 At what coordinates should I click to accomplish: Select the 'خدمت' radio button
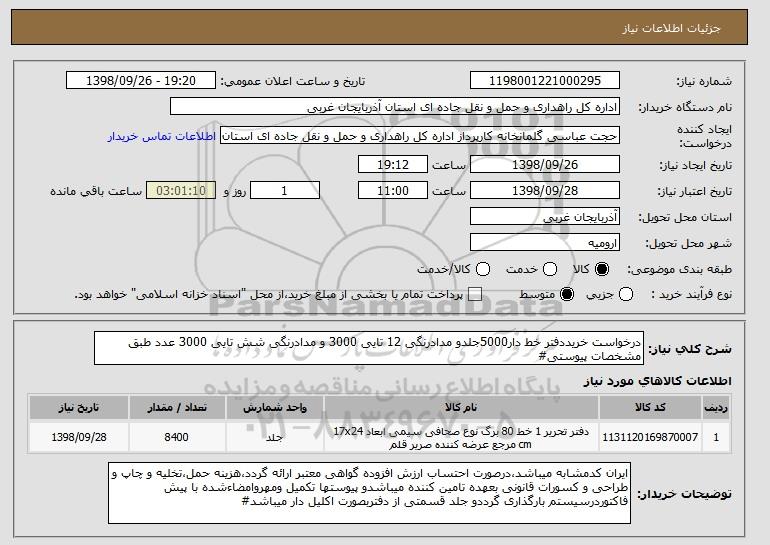pyautogui.click(x=550, y=269)
